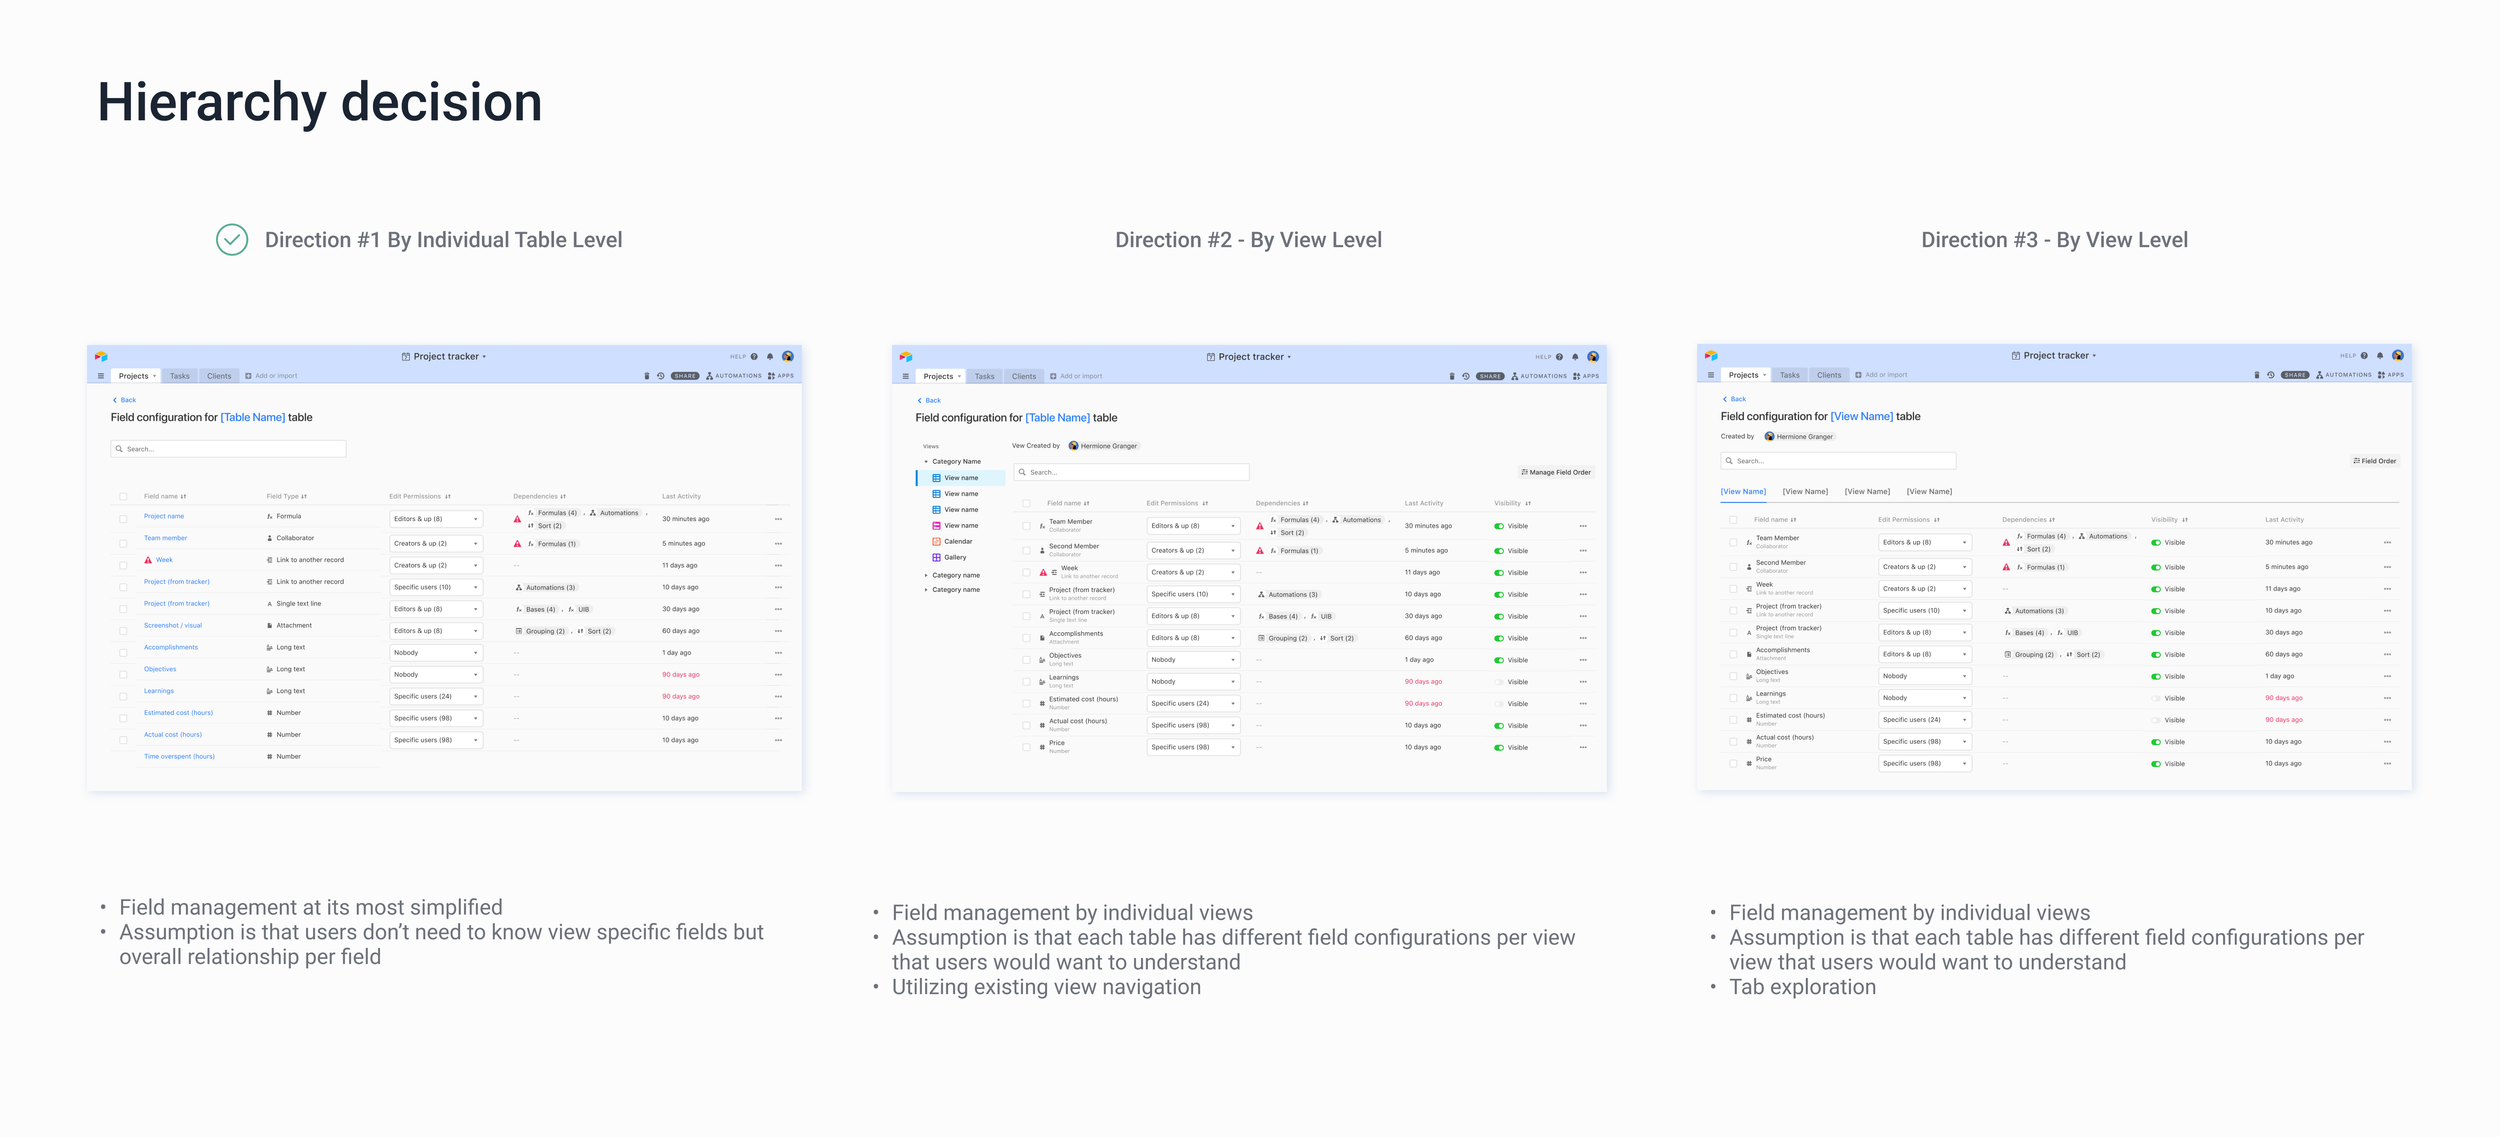The image size is (2500, 1137).
Task: Click Manage Field Order button in Direction #2
Action: click(x=1556, y=473)
